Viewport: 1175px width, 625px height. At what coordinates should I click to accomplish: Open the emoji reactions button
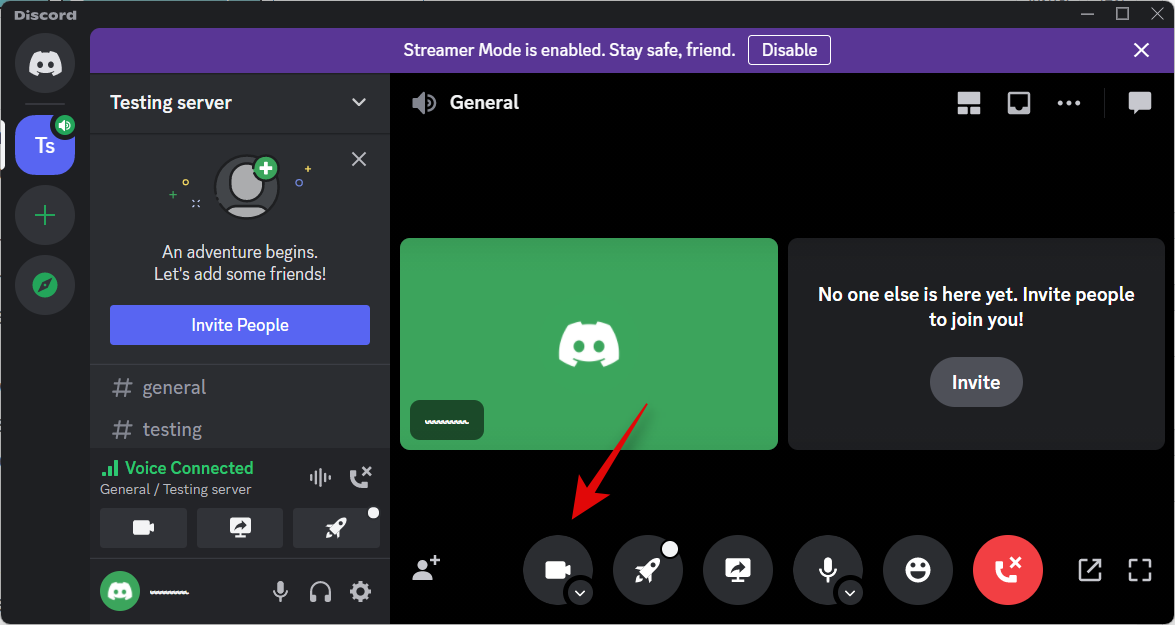pyautogui.click(x=917, y=570)
